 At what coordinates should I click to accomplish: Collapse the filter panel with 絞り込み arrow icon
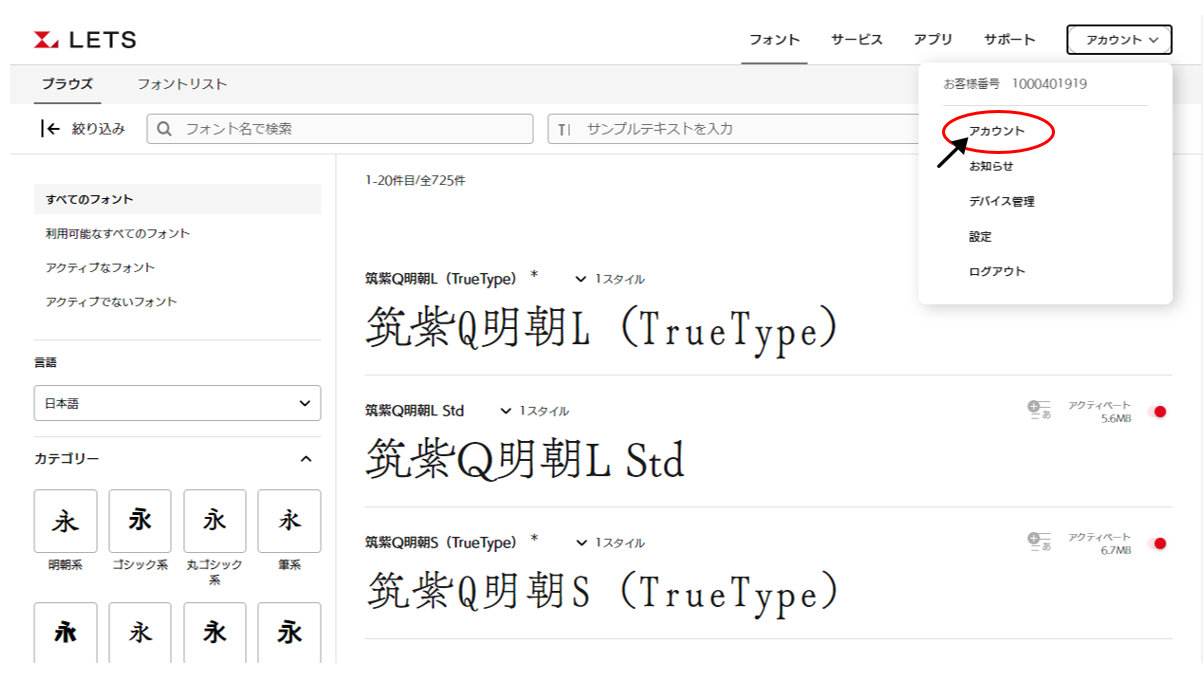[50, 128]
